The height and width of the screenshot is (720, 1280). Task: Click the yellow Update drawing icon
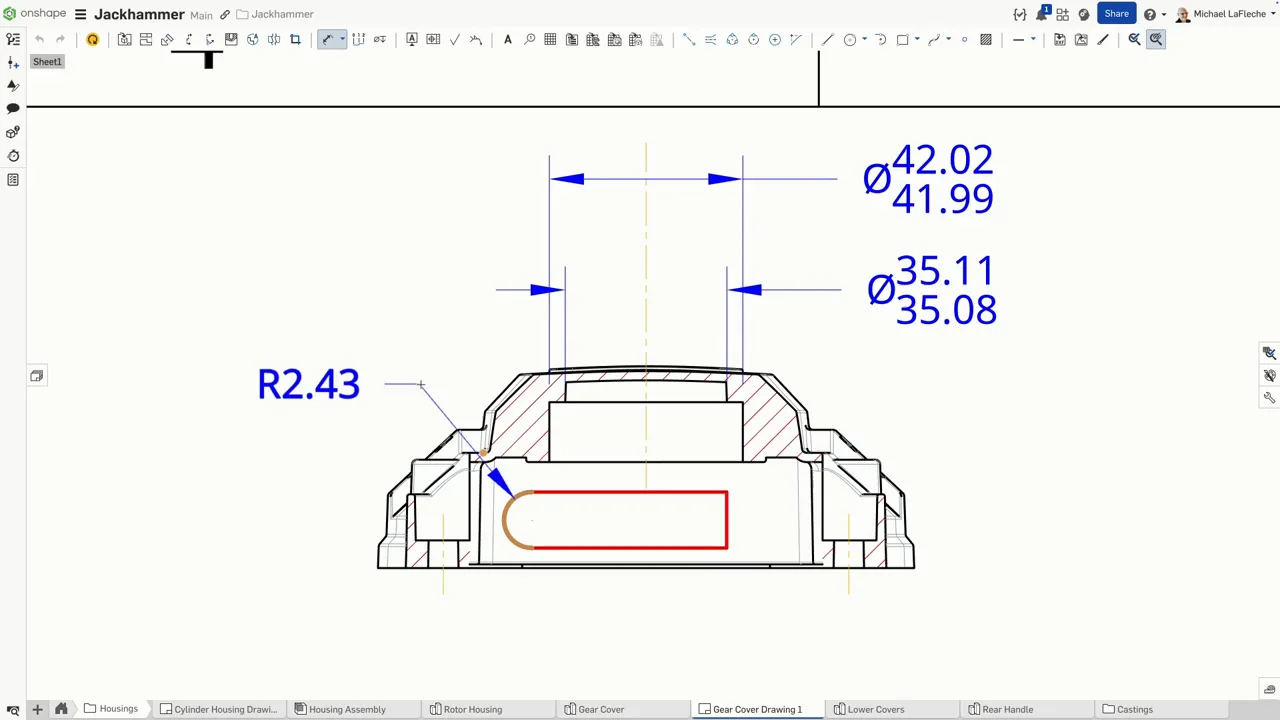92,40
